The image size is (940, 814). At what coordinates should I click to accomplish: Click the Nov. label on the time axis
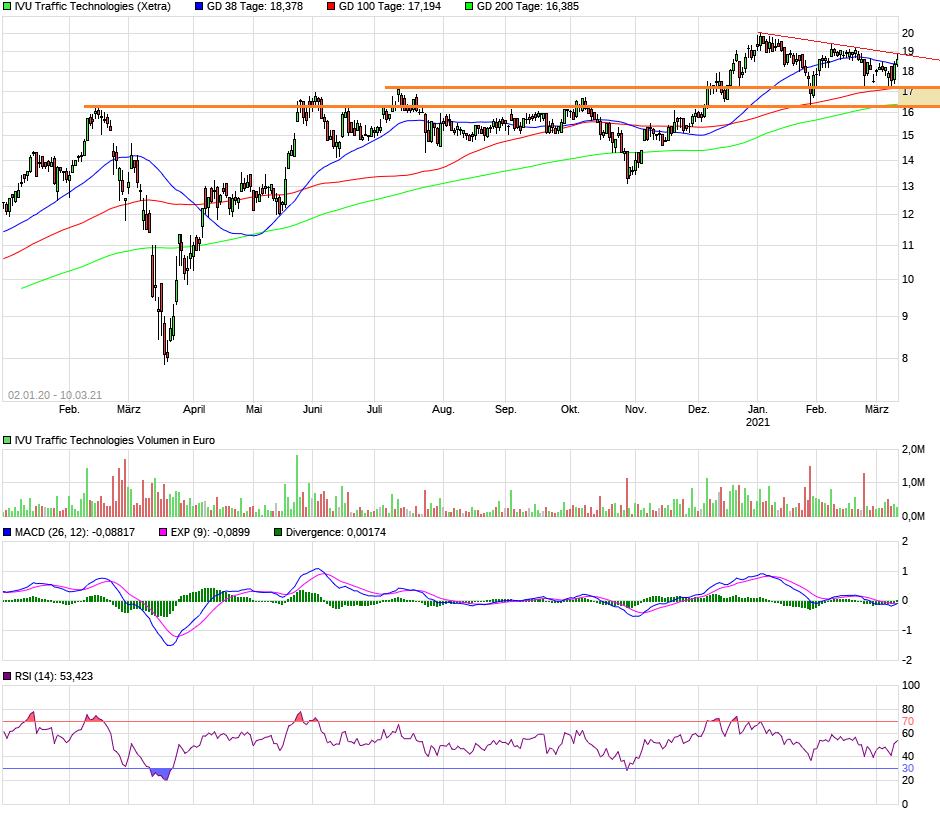(635, 409)
